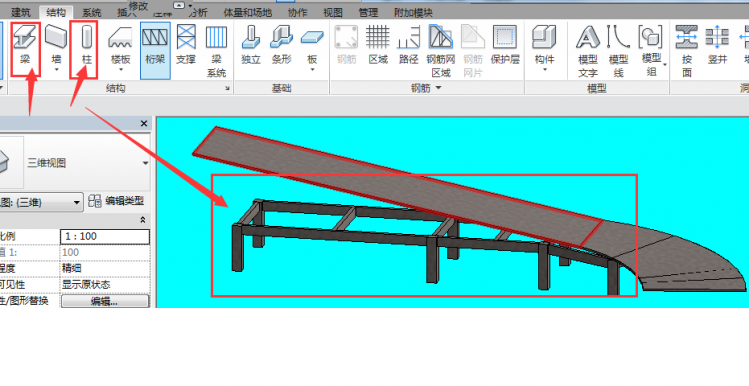The width and height of the screenshot is (749, 386).
Task: Select the 按面 opening by face tool
Action: pyautogui.click(x=687, y=52)
